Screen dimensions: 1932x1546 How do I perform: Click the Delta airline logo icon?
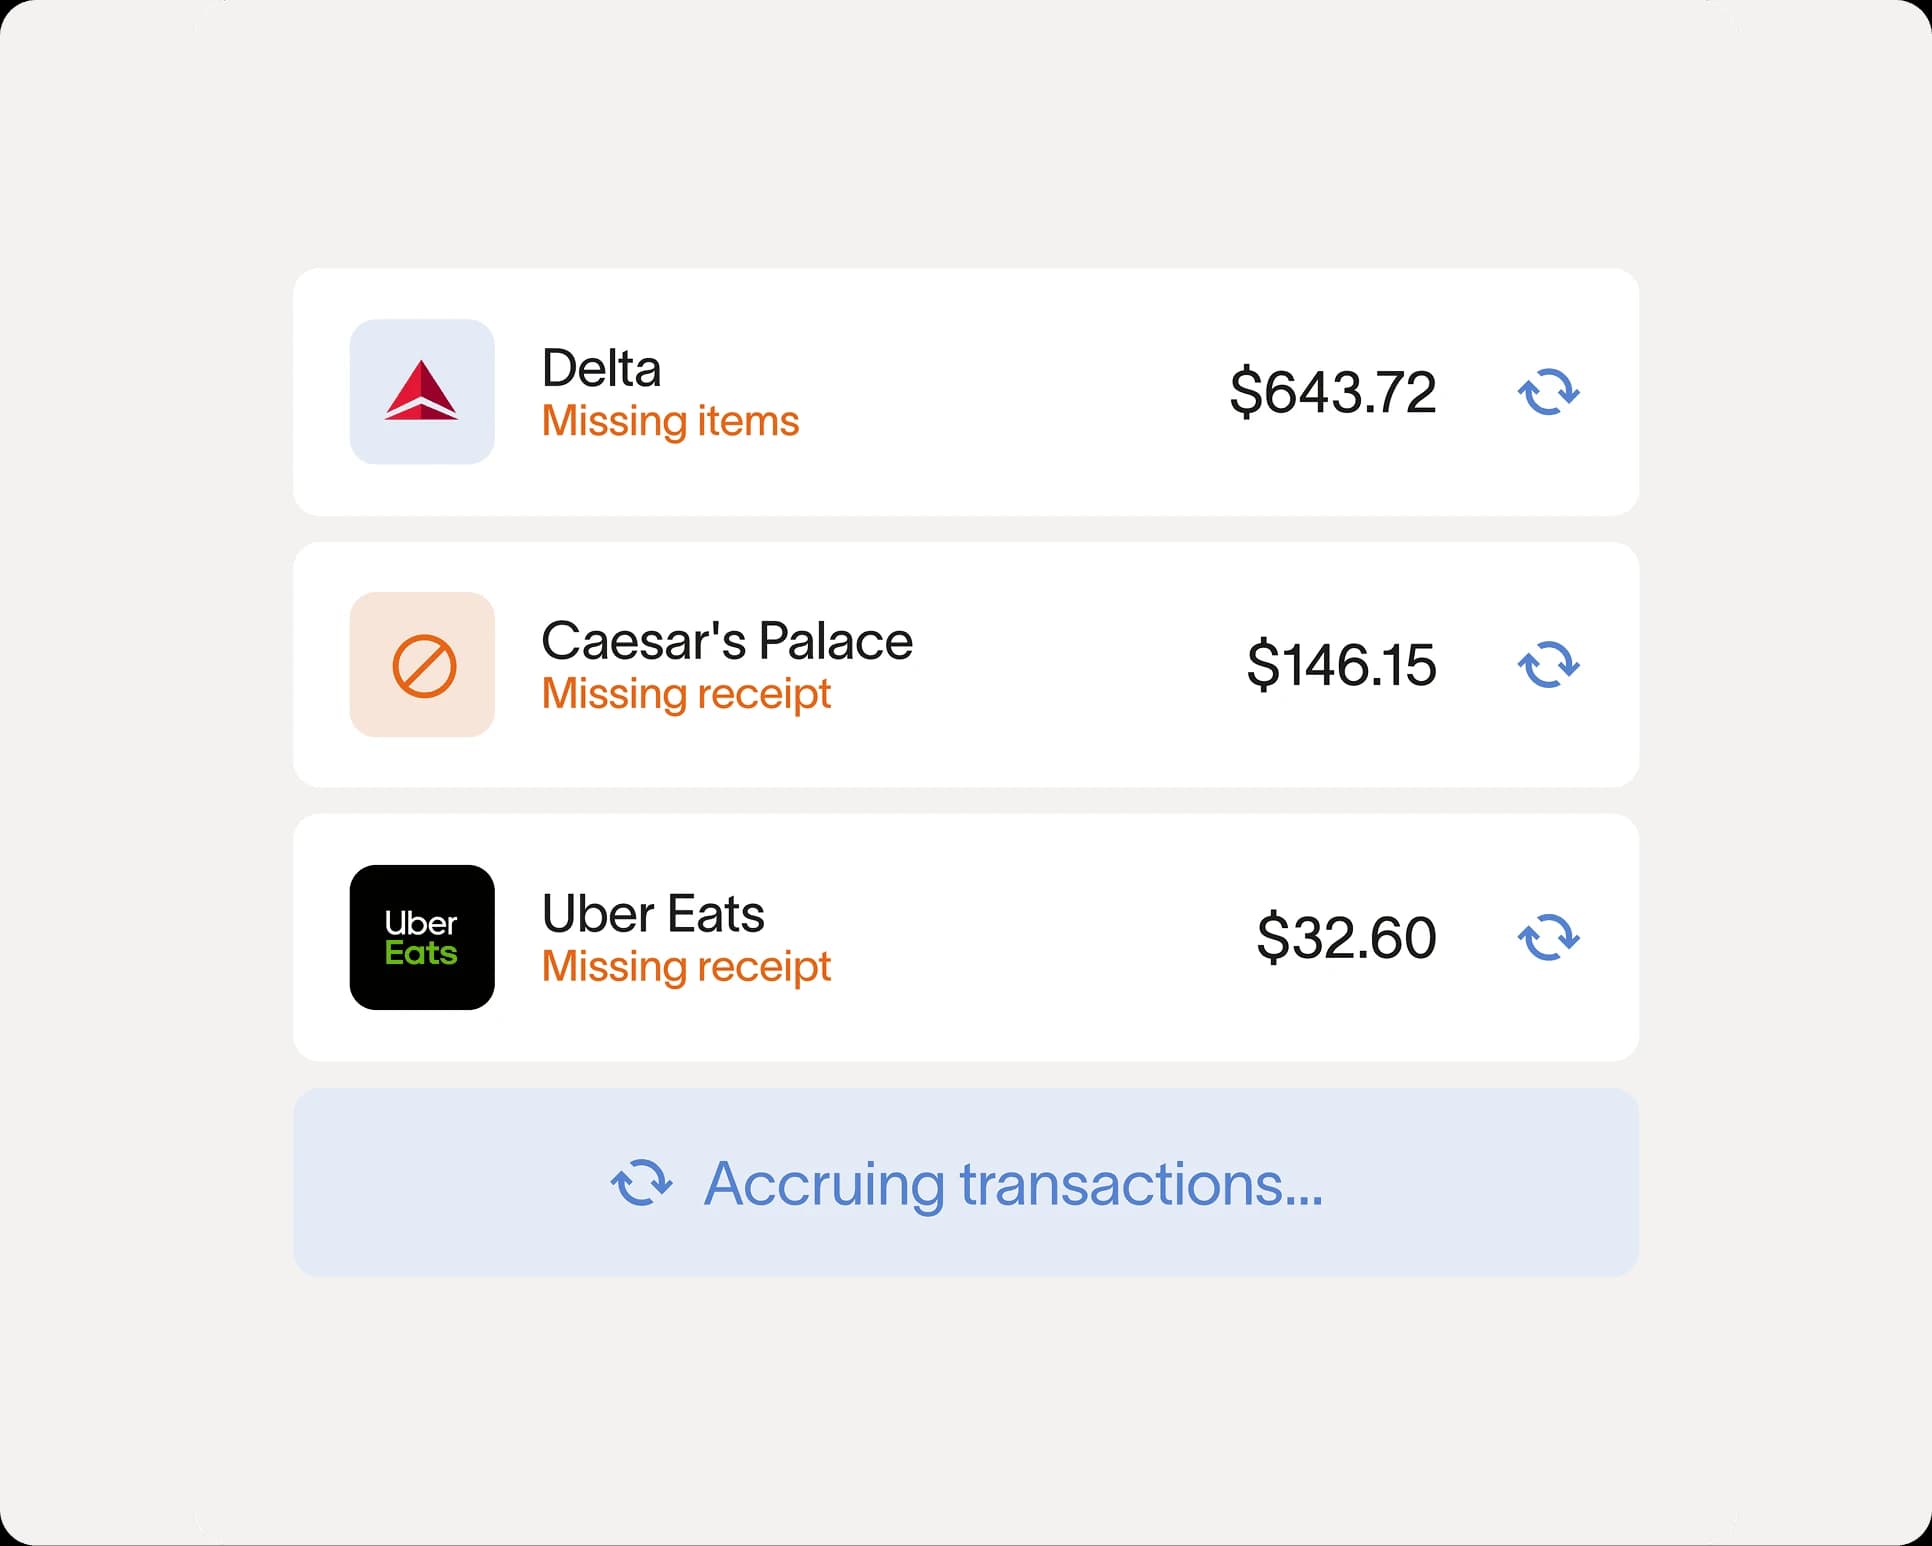pos(421,391)
